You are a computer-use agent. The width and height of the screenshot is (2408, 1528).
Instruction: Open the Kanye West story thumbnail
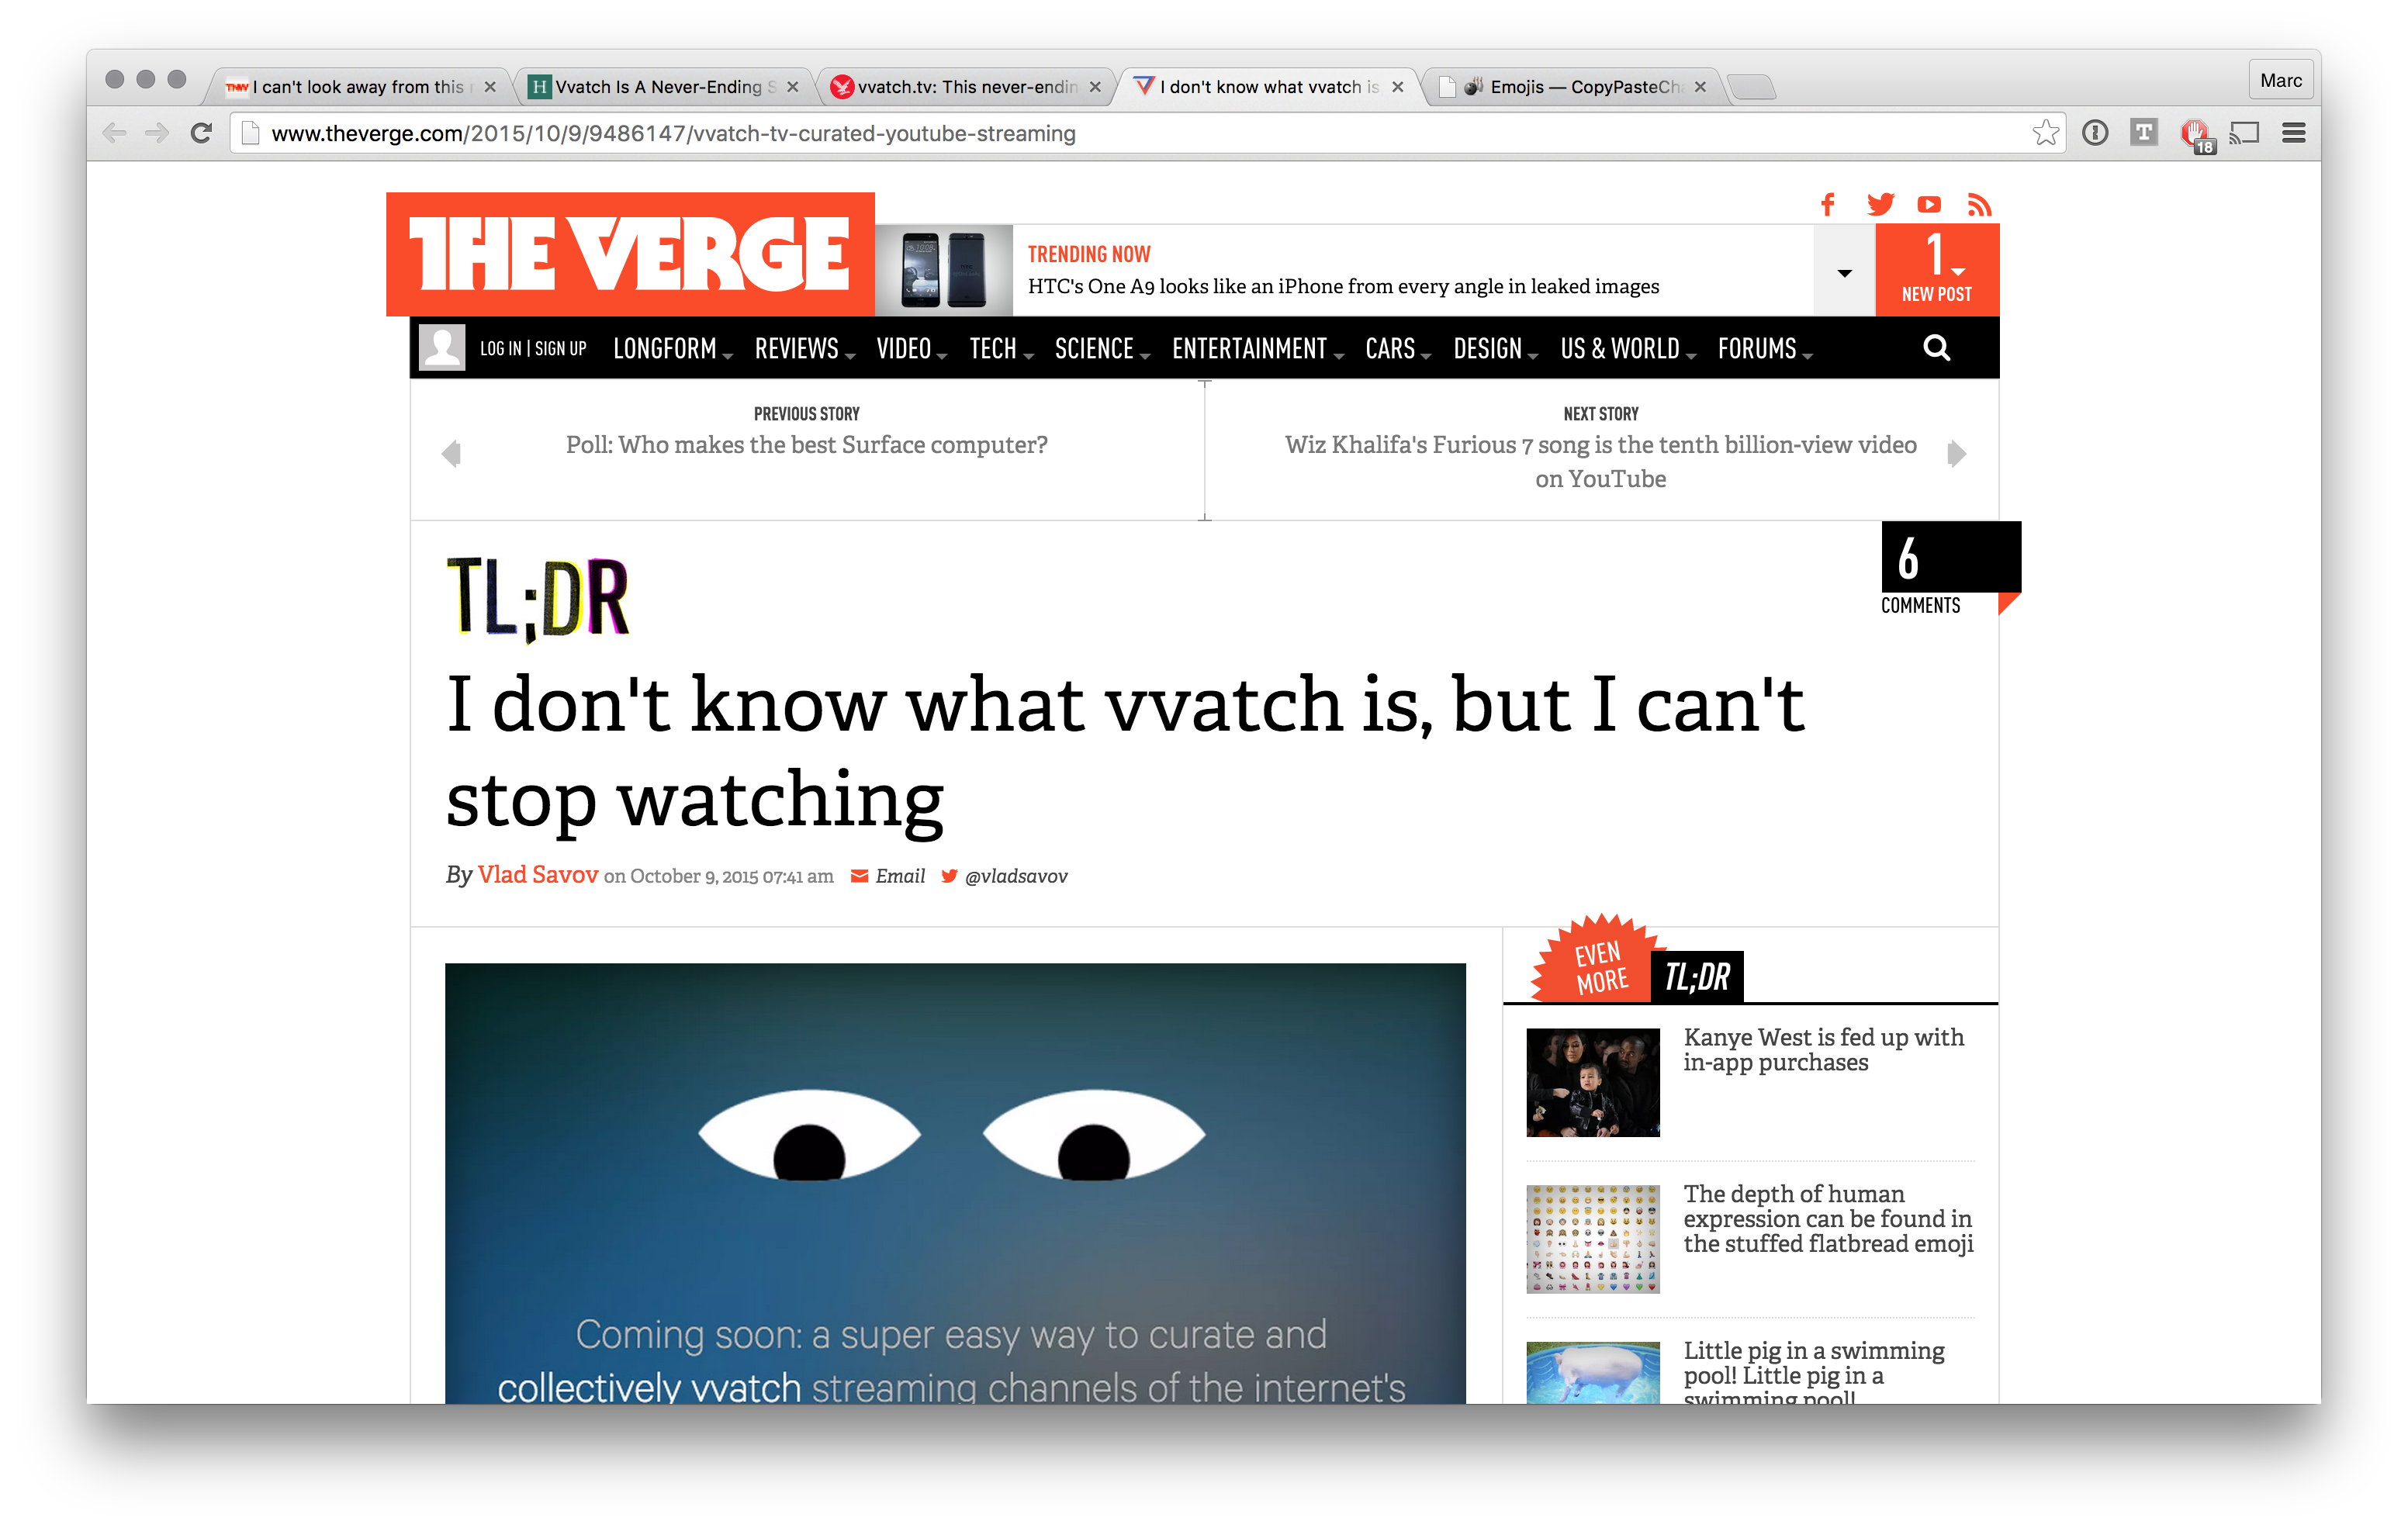pyautogui.click(x=1593, y=1083)
